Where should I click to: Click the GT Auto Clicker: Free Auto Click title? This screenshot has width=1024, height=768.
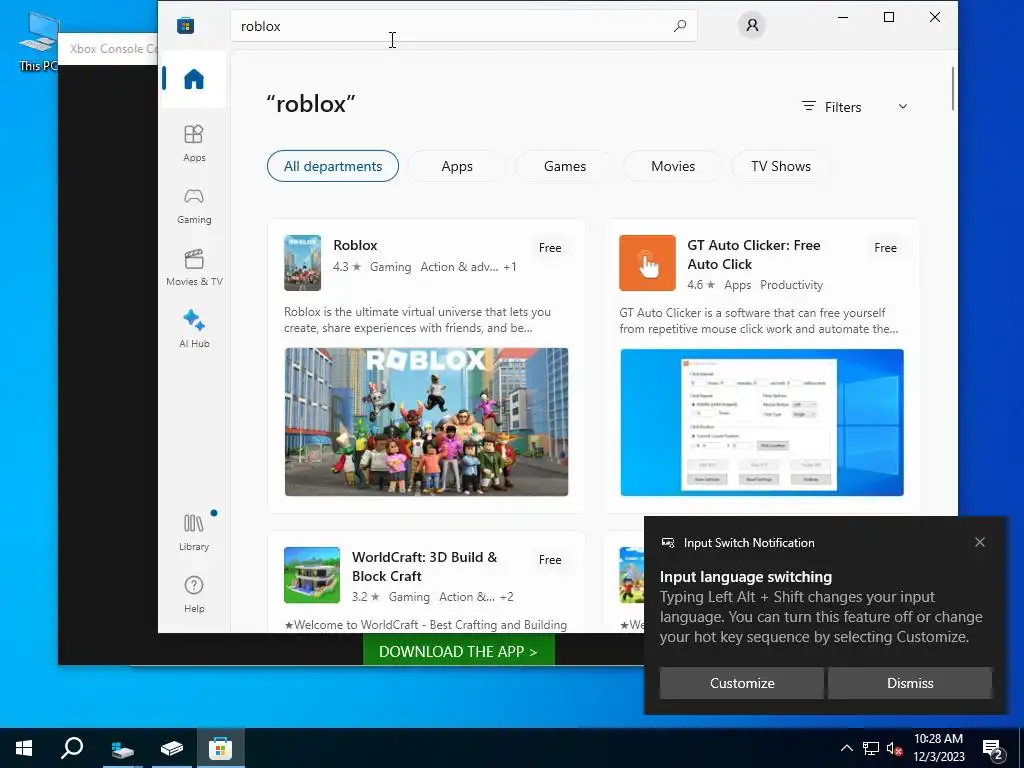point(754,255)
